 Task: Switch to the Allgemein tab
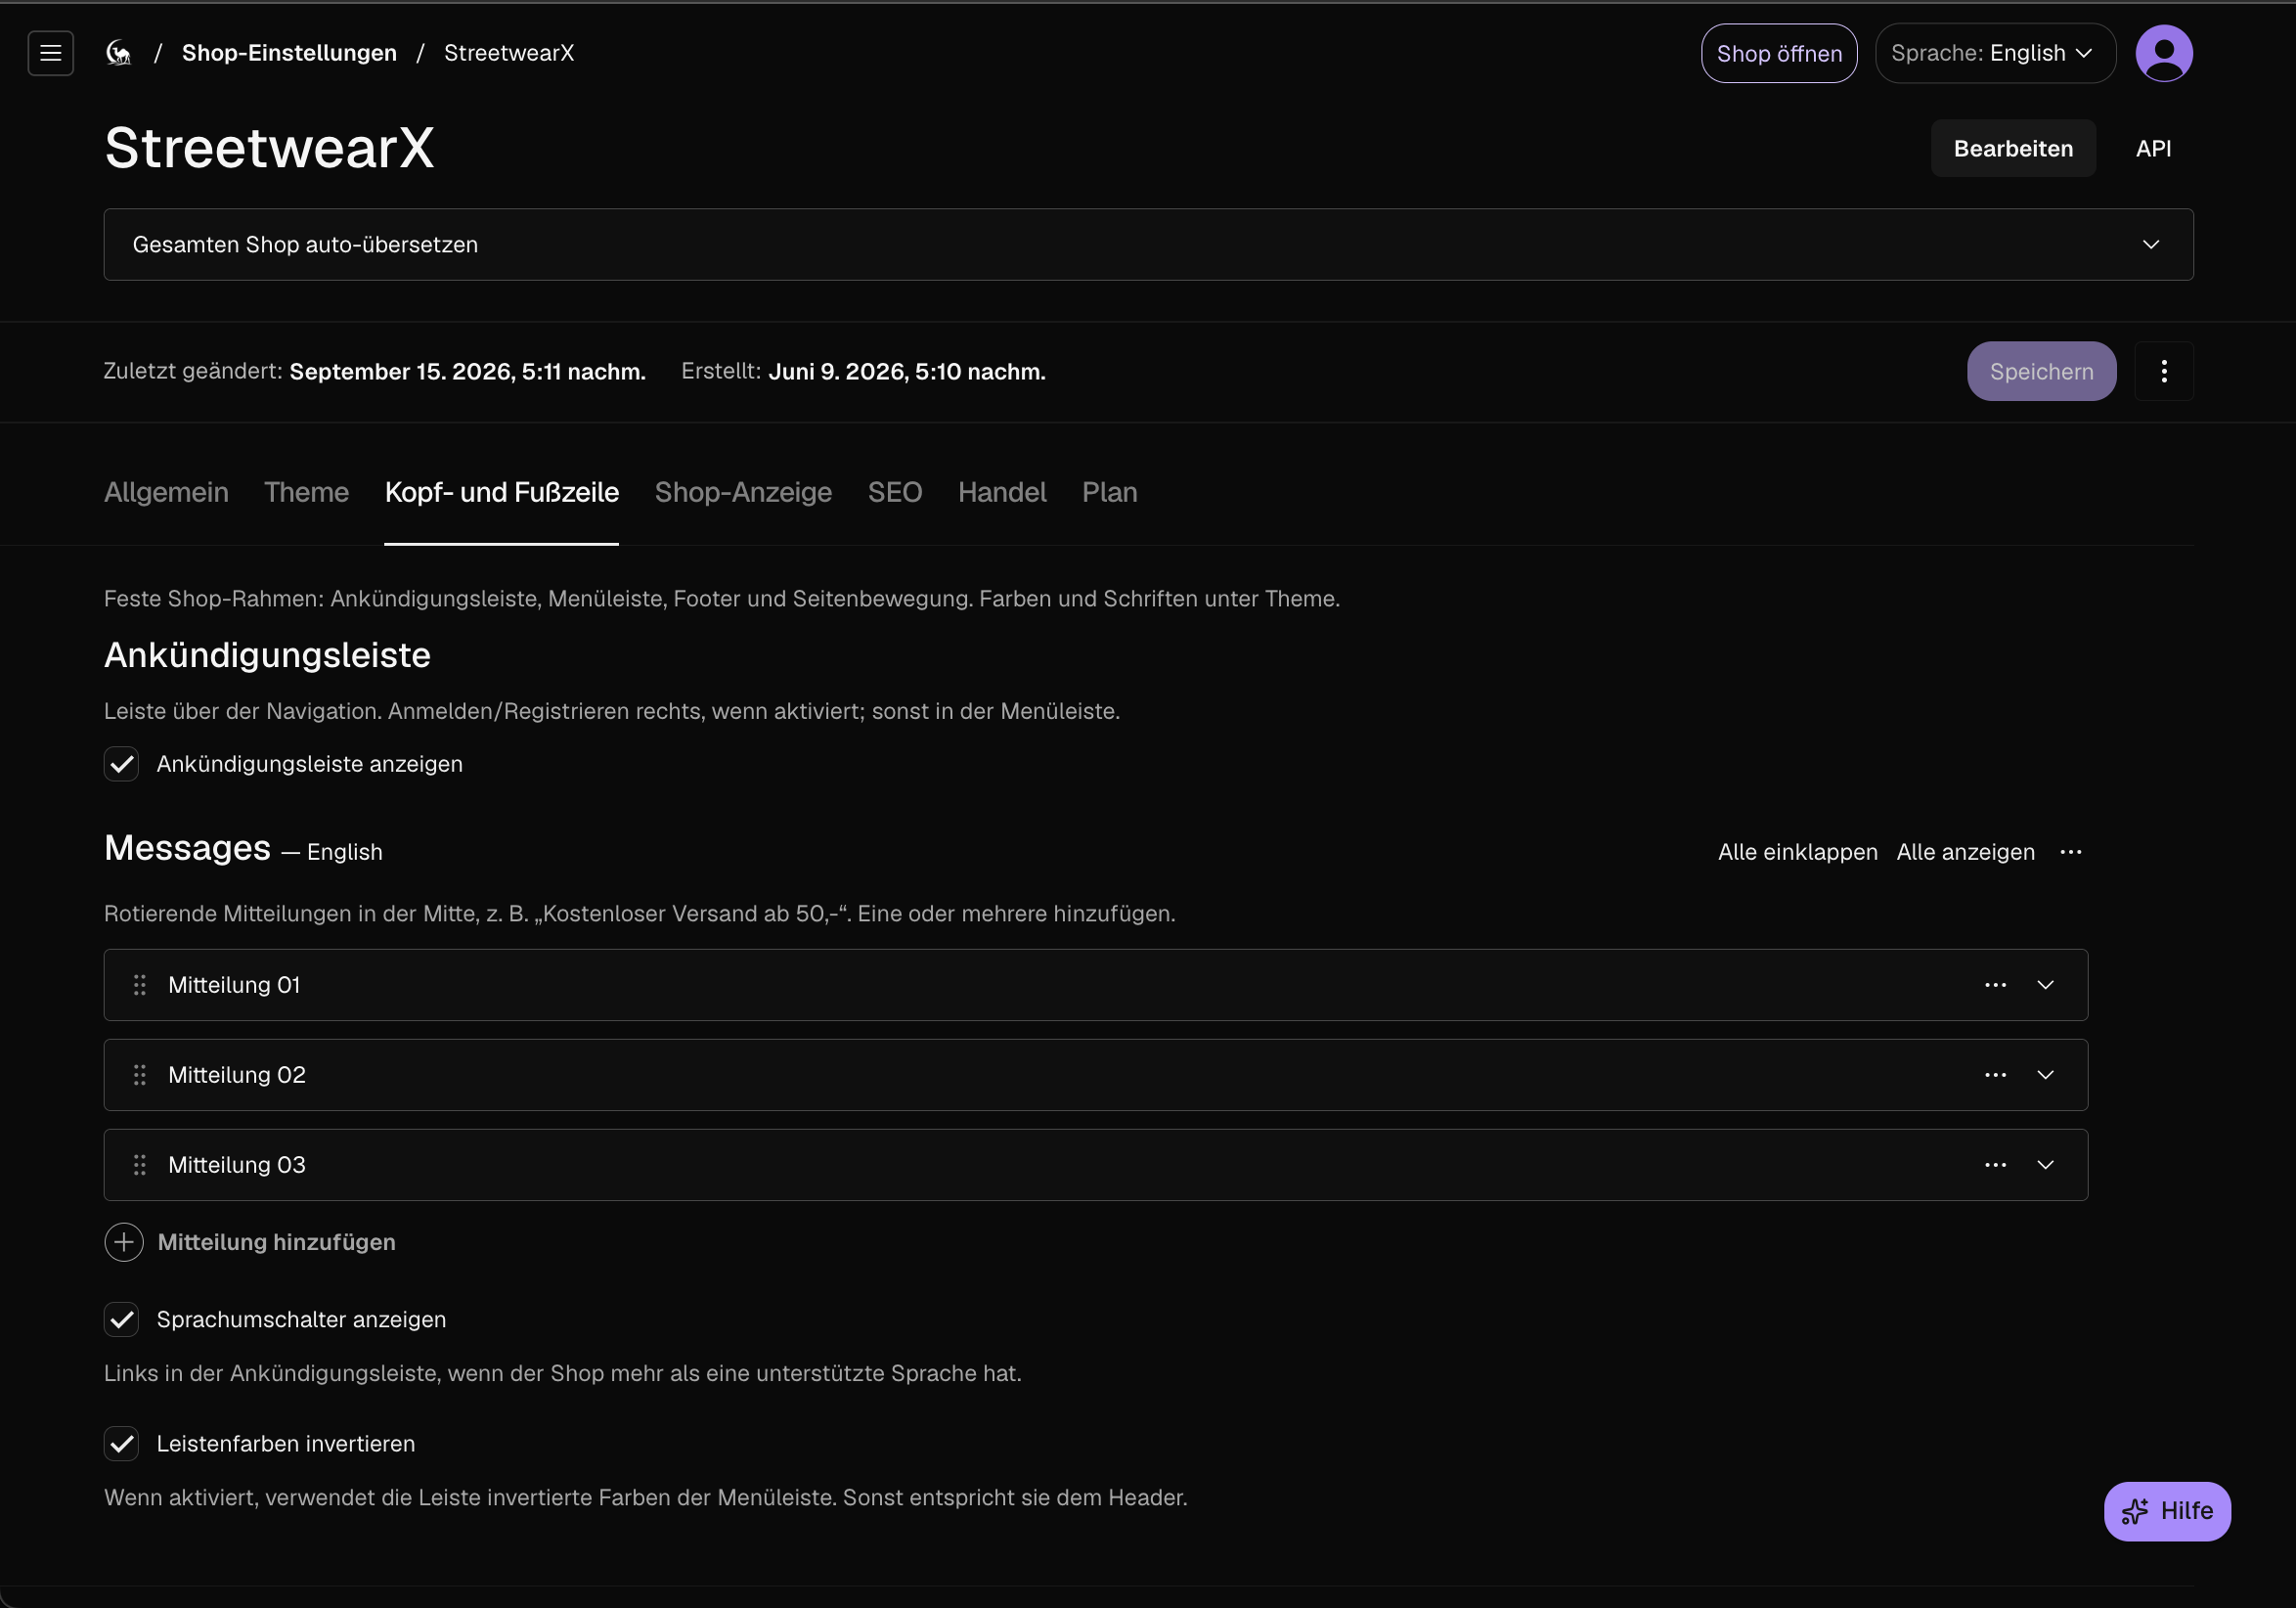[x=166, y=492]
